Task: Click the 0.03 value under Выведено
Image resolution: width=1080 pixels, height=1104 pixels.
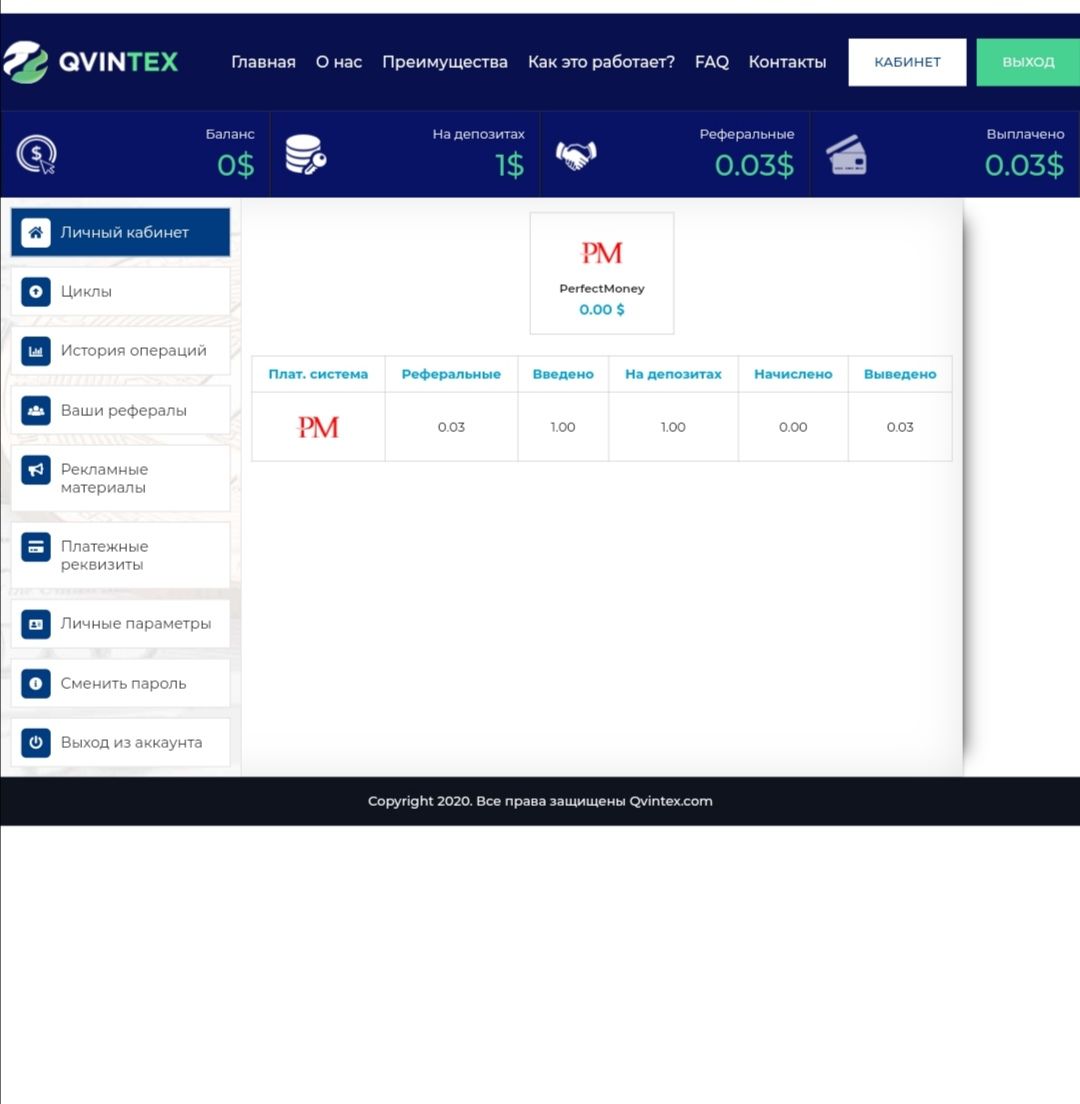Action: (900, 427)
